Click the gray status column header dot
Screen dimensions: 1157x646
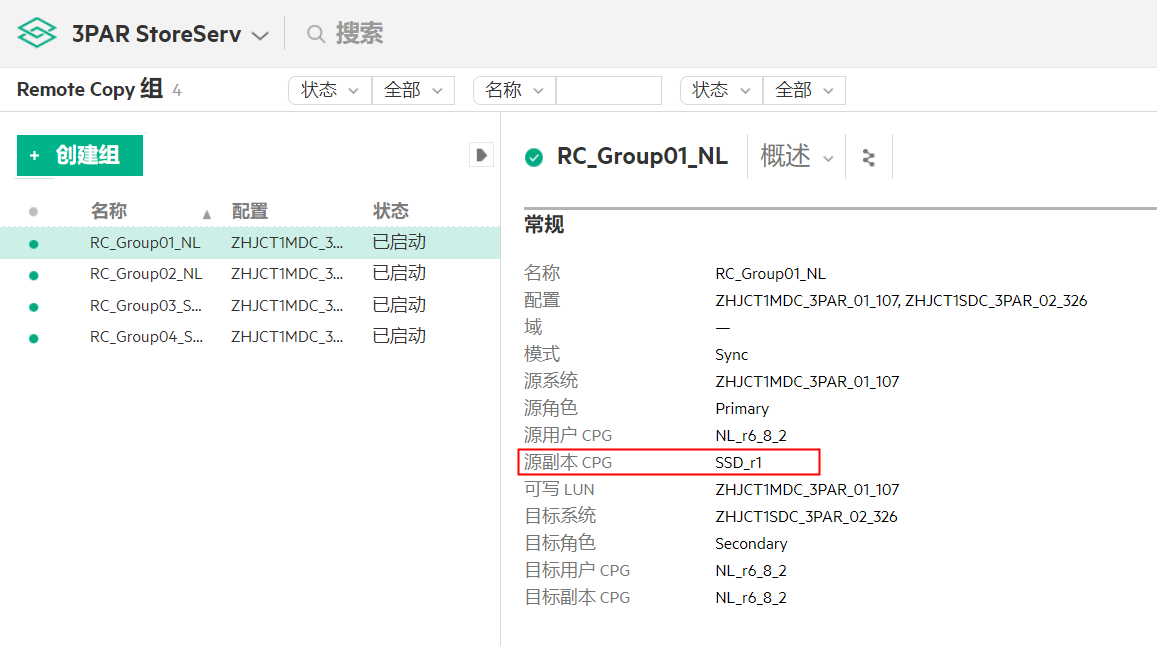[33, 212]
